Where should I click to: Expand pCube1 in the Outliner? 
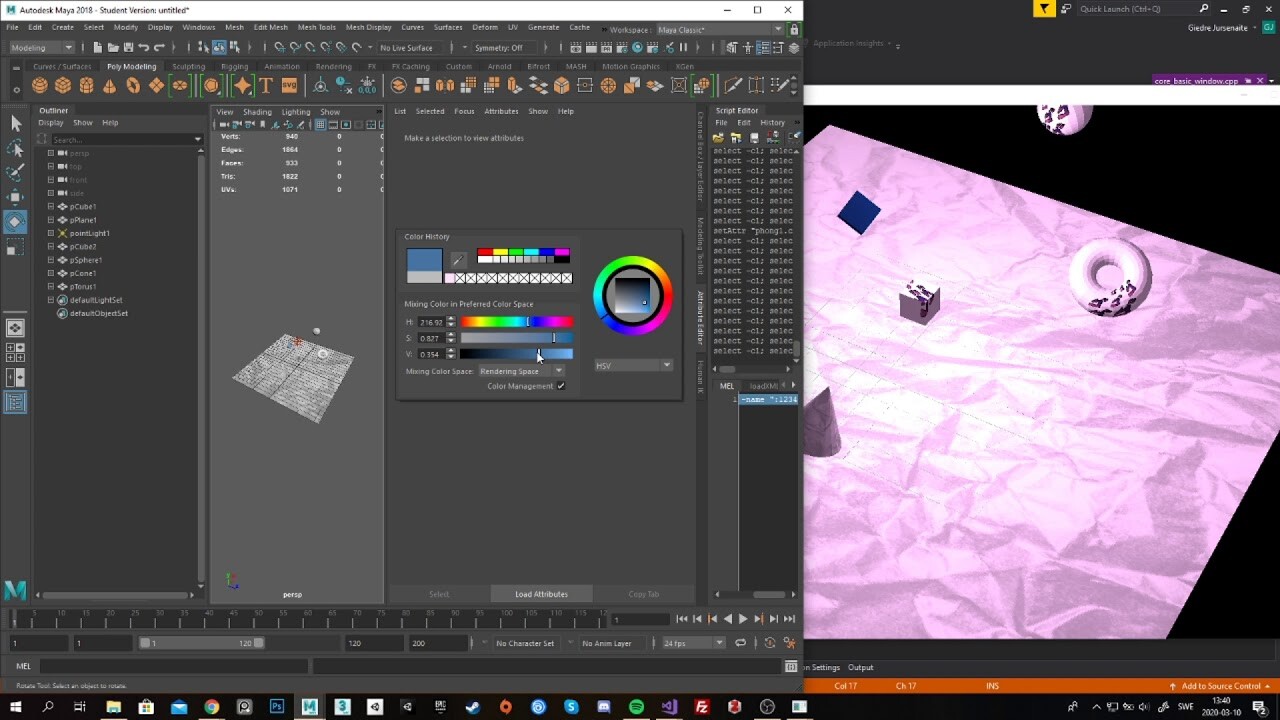tap(50, 206)
